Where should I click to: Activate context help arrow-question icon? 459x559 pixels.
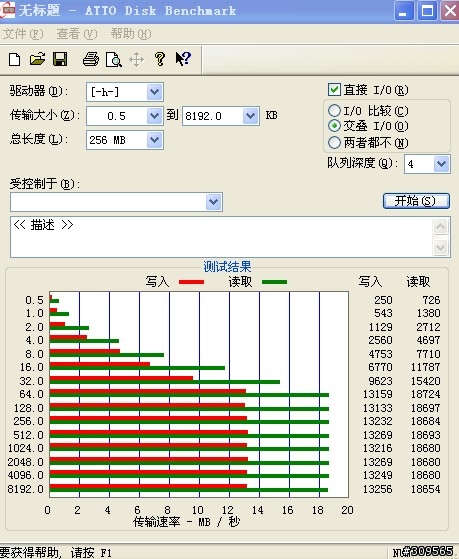point(183,59)
